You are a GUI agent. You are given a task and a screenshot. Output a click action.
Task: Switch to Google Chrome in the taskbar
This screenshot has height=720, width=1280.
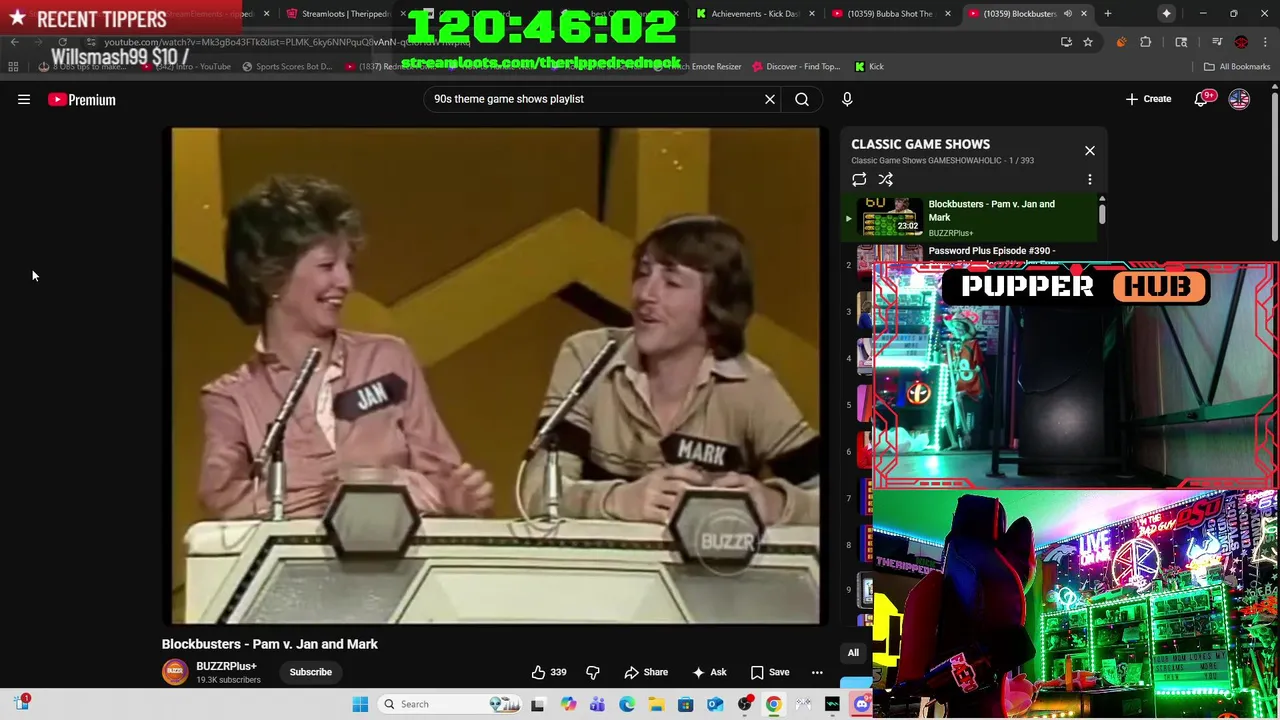pyautogui.click(x=774, y=704)
